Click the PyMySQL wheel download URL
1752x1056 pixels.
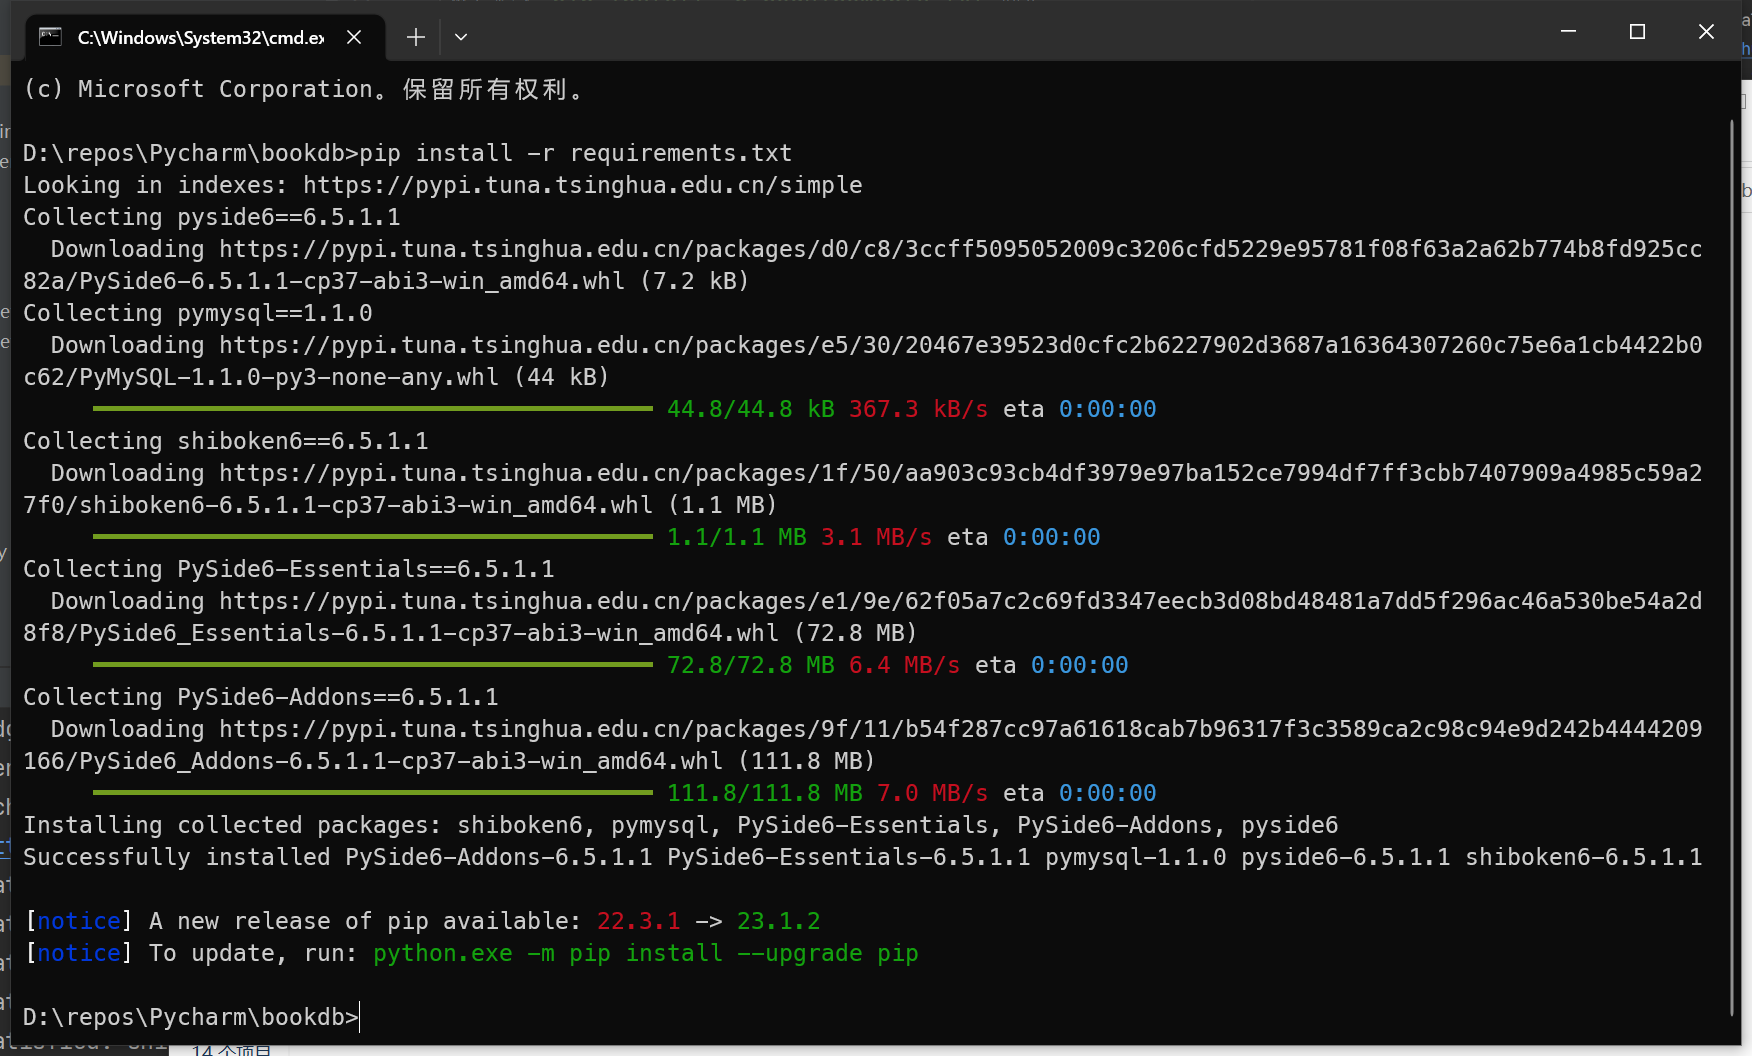[x=862, y=361]
